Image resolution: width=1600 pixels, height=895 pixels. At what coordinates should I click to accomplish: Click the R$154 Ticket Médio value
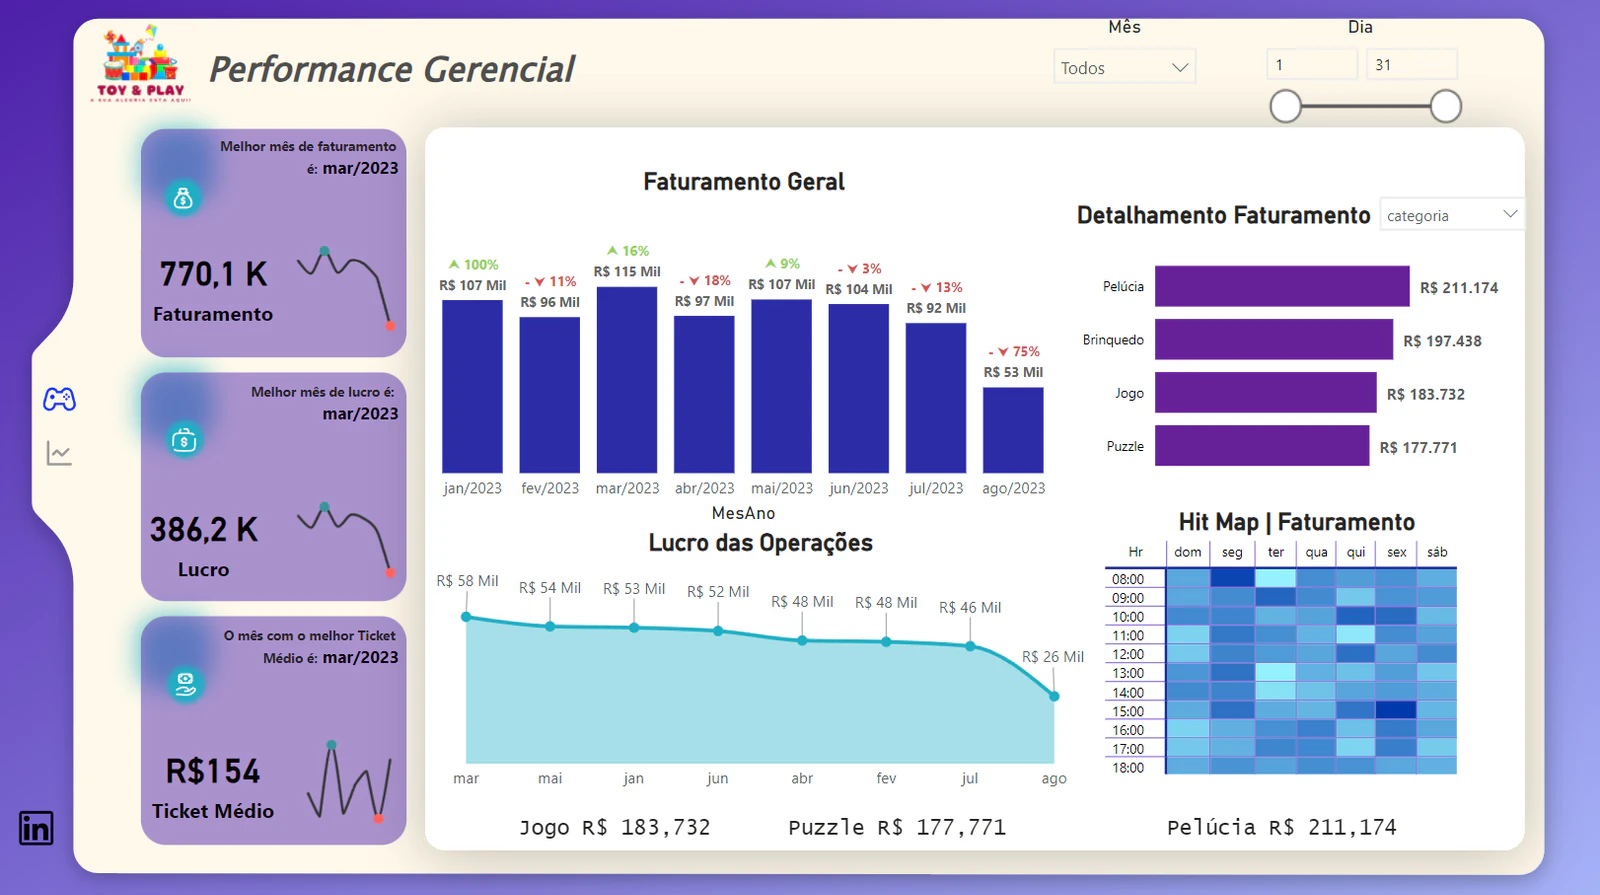(213, 771)
